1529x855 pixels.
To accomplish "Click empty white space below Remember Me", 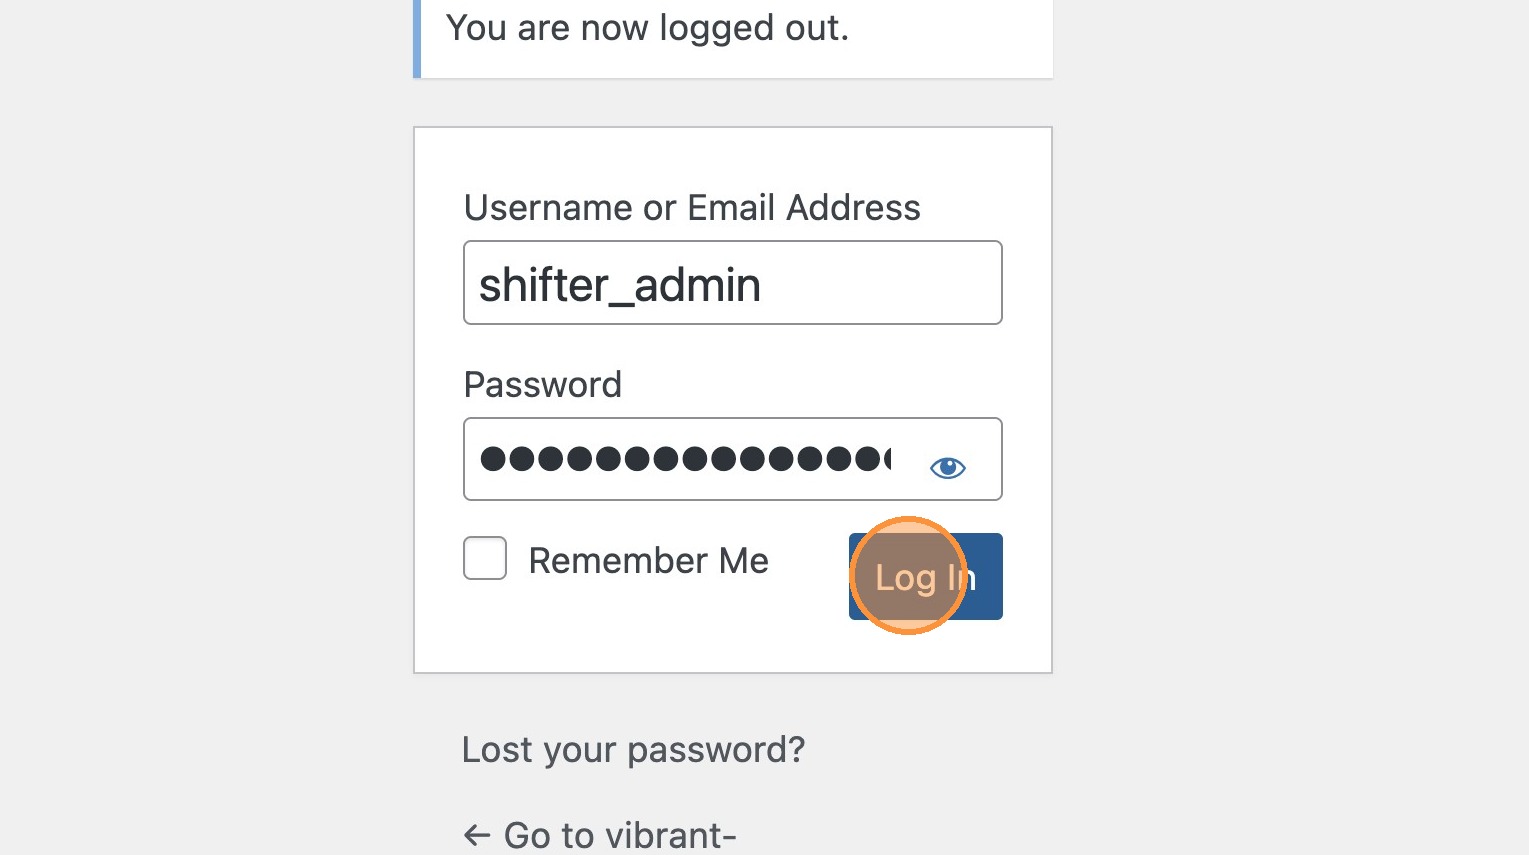I will tap(620, 630).
